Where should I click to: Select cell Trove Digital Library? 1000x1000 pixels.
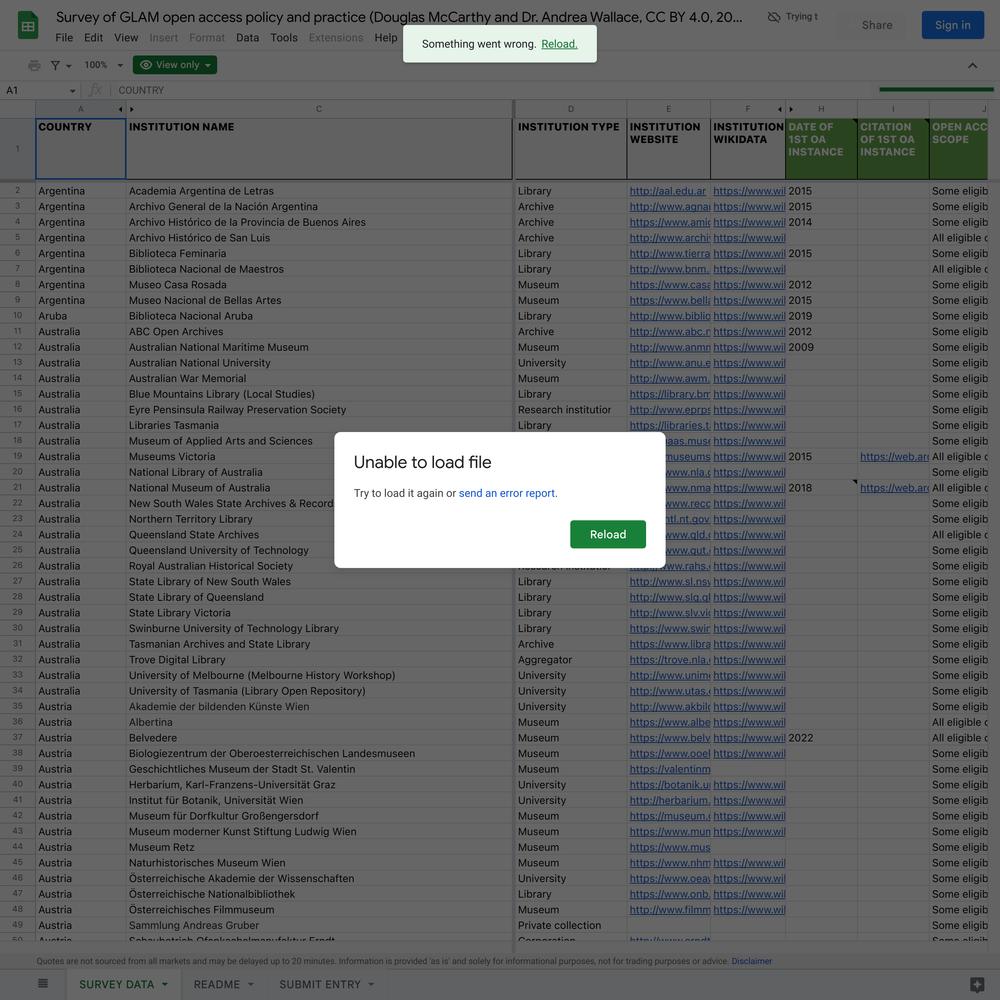(320, 659)
